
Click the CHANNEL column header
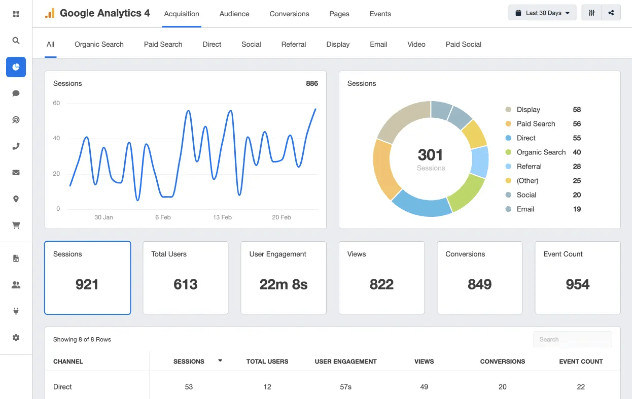point(68,362)
